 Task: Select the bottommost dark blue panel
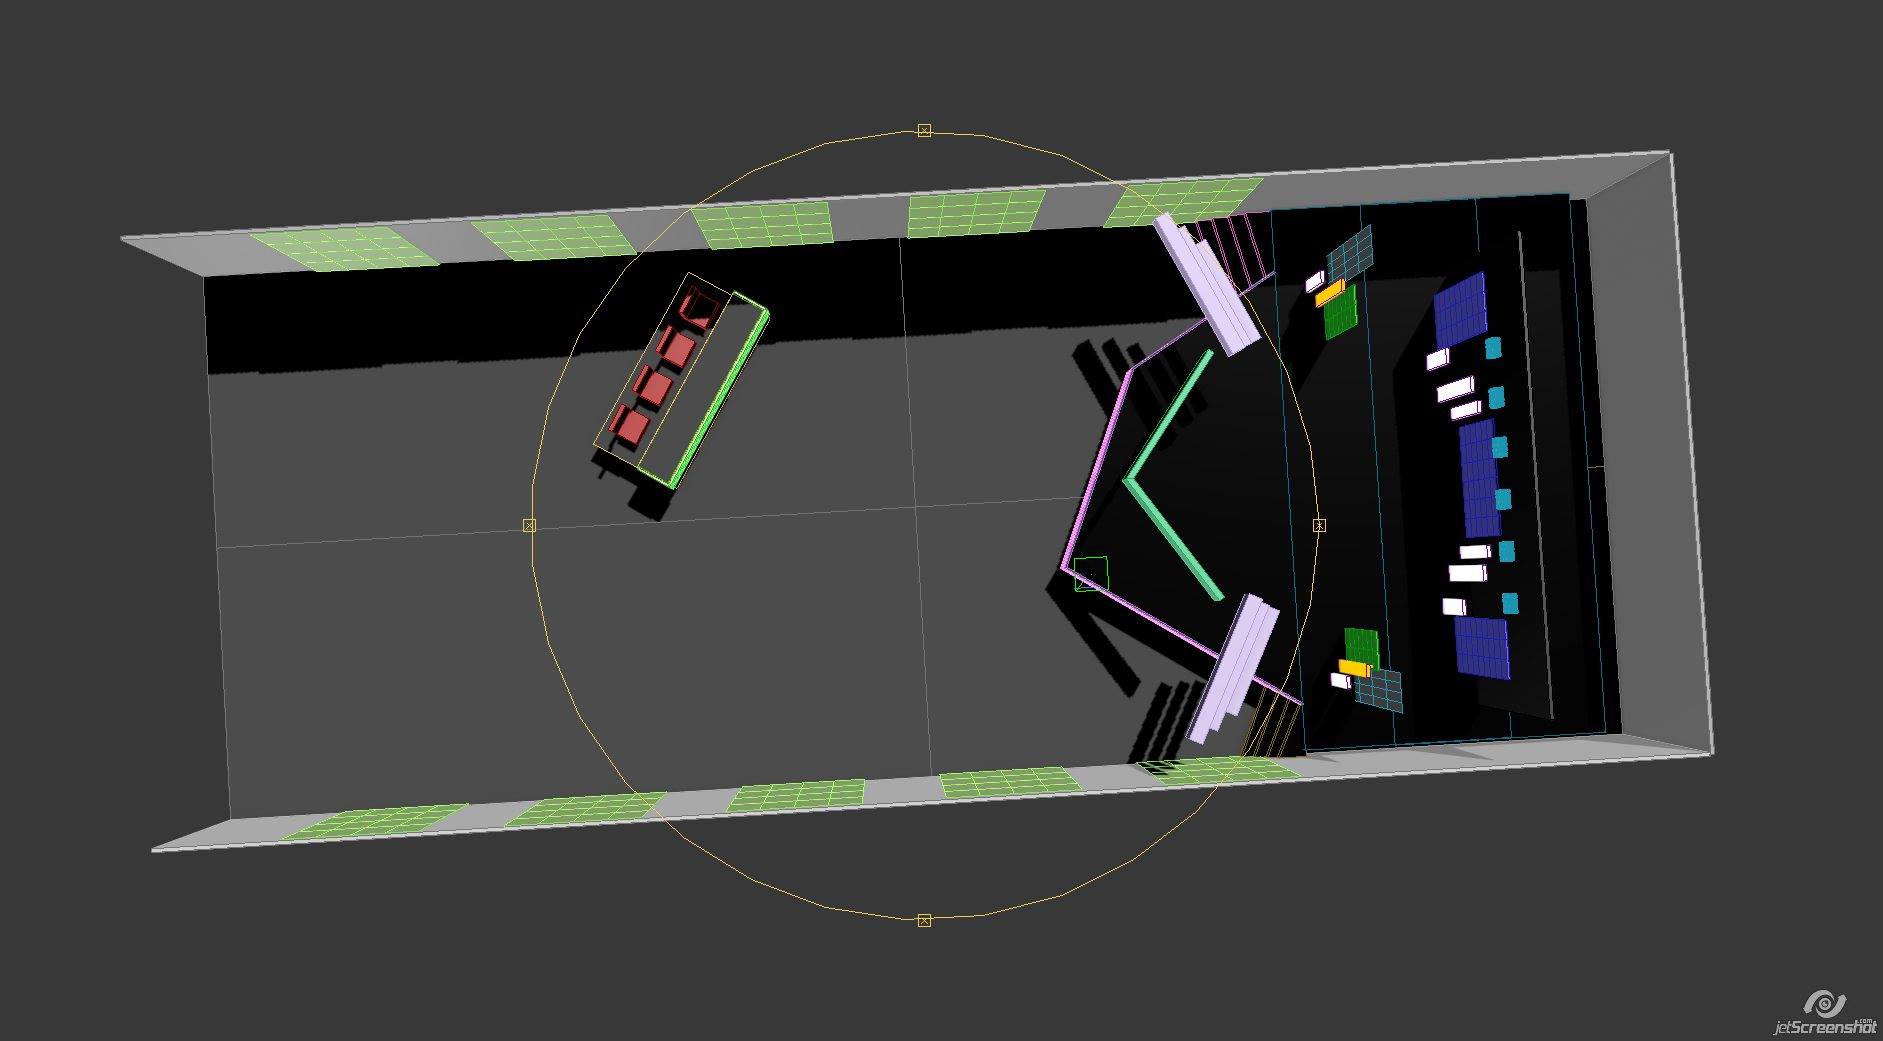click(1481, 647)
